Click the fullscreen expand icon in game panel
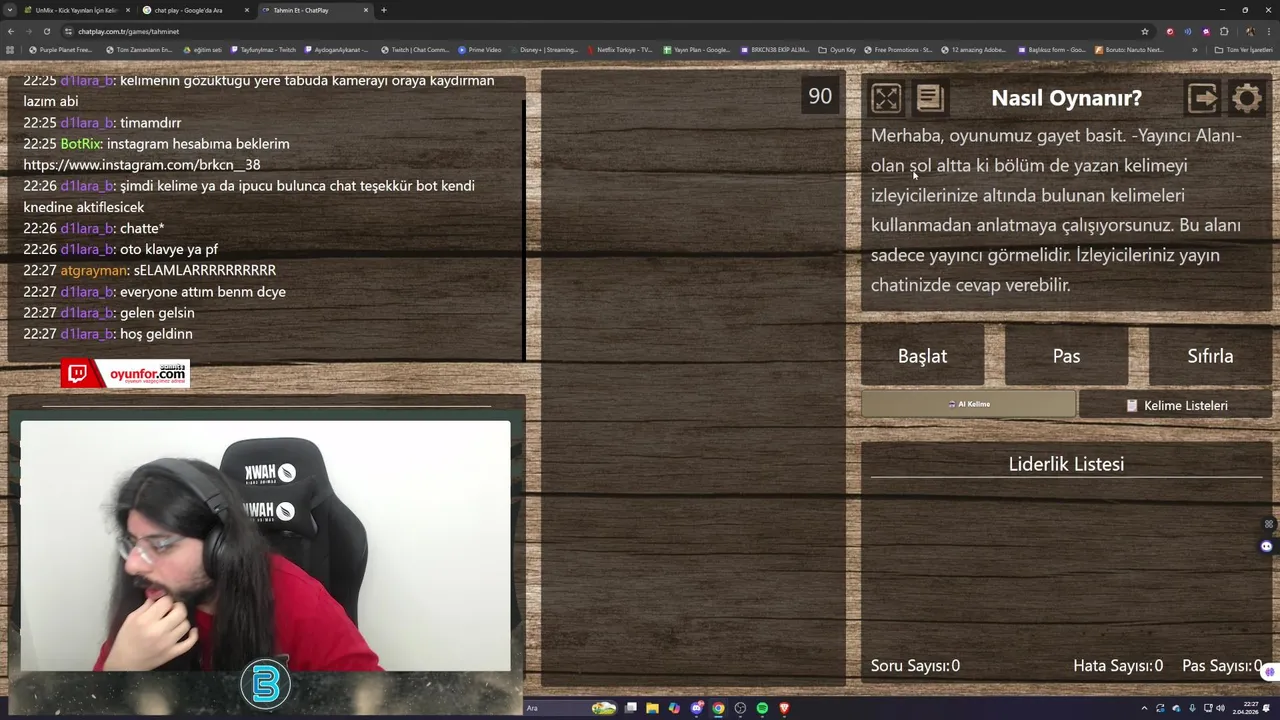 click(886, 98)
